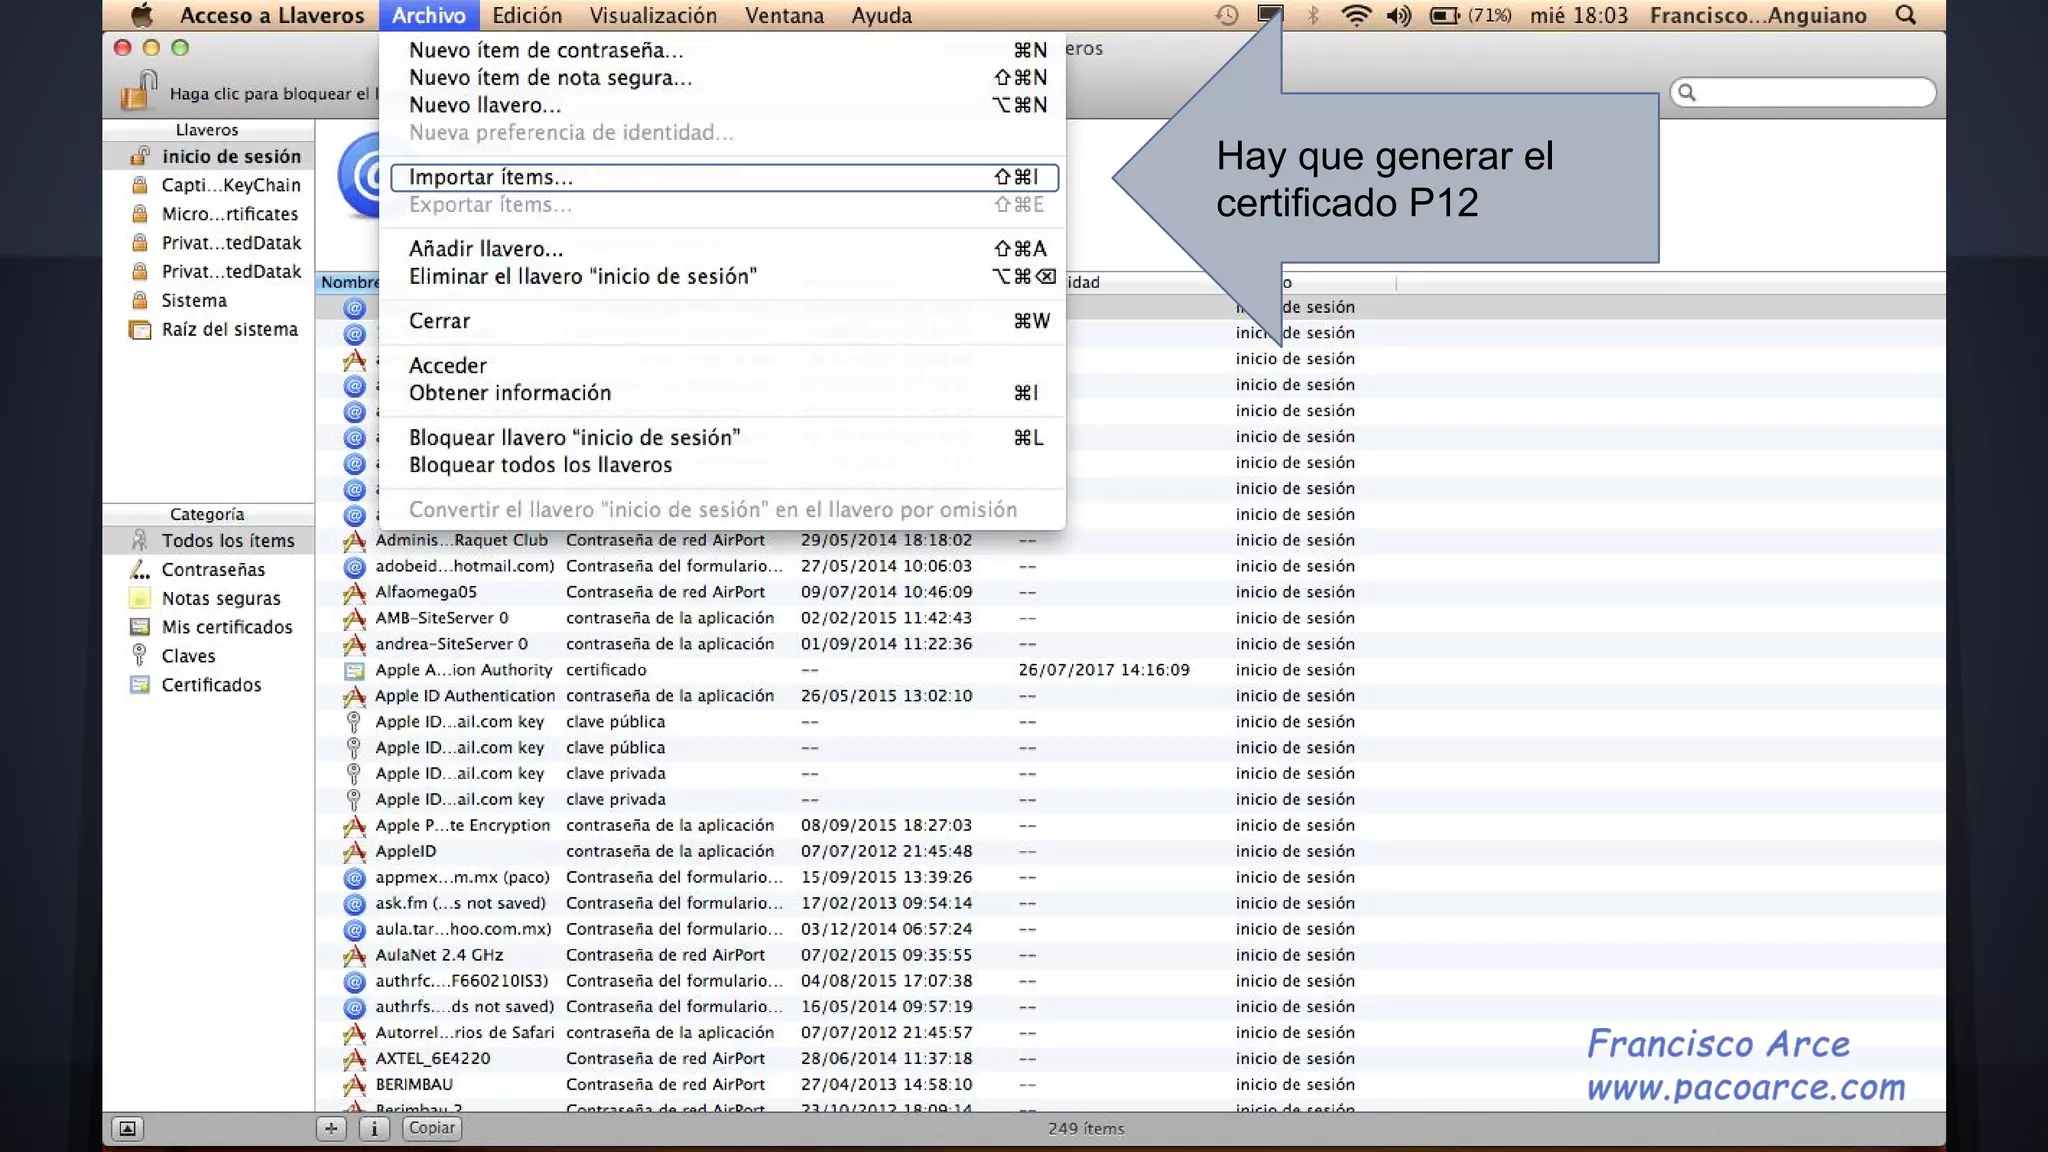Image resolution: width=2048 pixels, height=1152 pixels.
Task: Open the Edición menu
Action: pyautogui.click(x=527, y=15)
